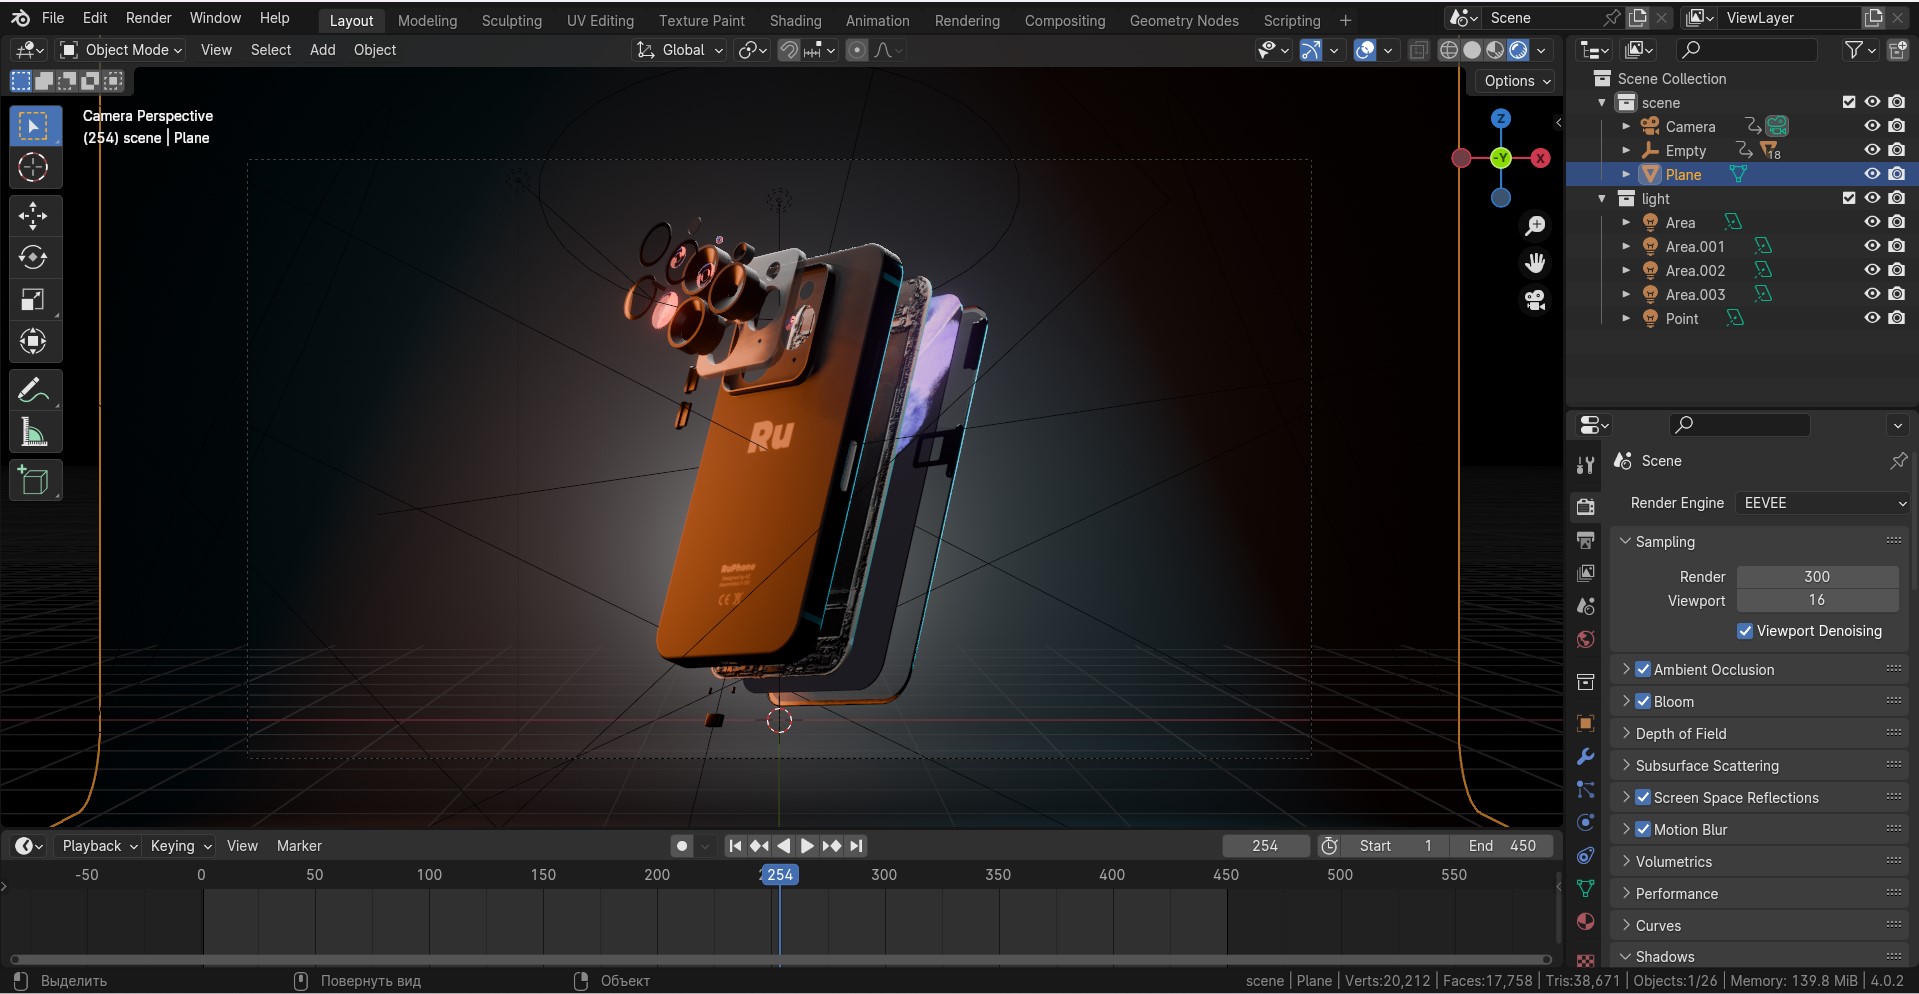
Task: Hide the Camera object in viewport
Action: point(1872,127)
